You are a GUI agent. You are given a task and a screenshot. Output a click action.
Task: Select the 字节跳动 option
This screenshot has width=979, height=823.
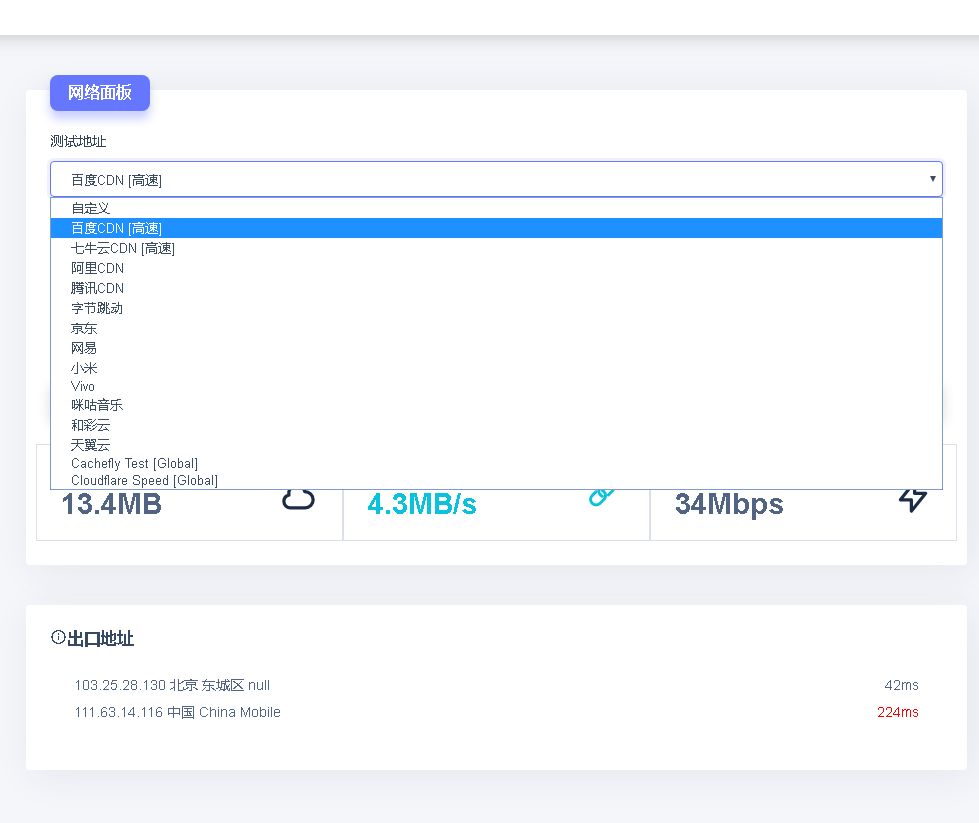click(97, 308)
